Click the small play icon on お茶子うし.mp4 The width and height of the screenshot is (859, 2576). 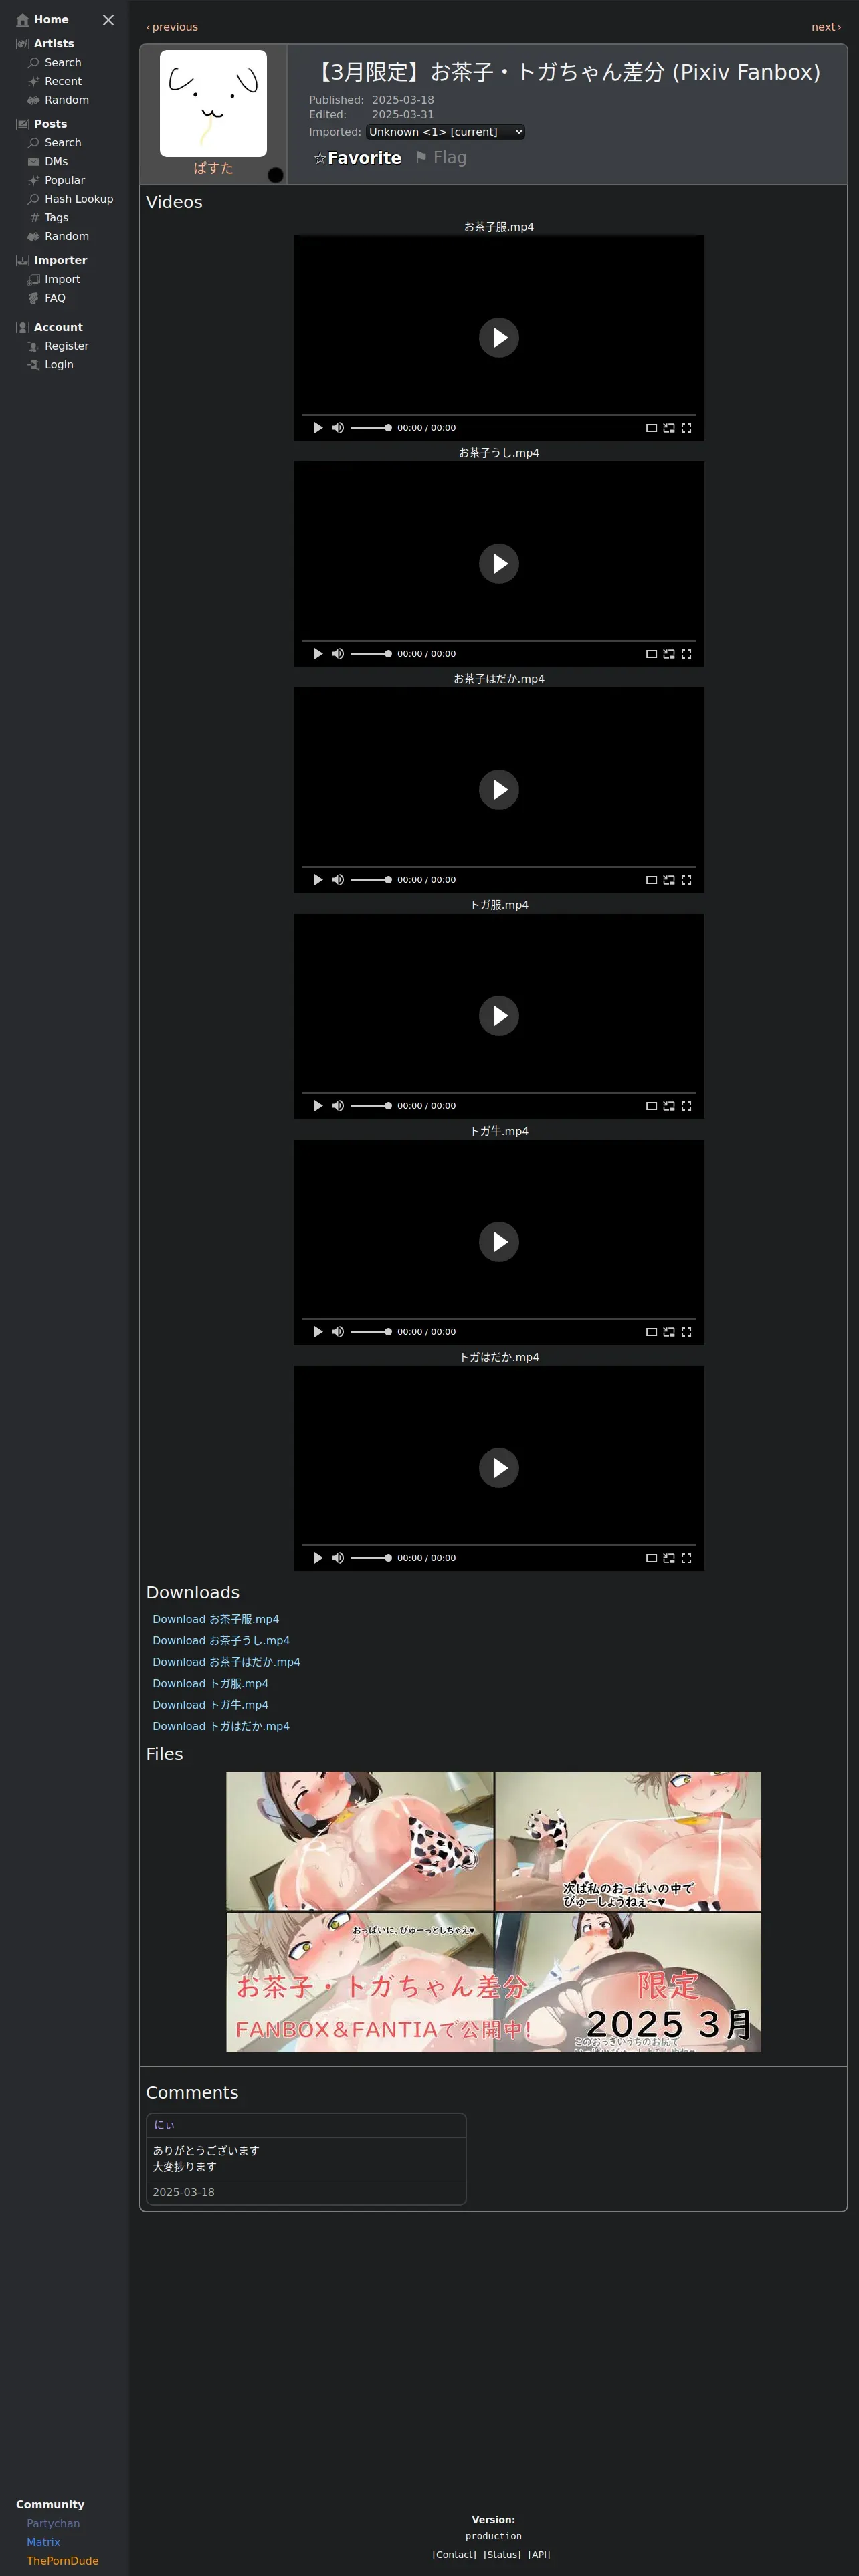pos(318,654)
